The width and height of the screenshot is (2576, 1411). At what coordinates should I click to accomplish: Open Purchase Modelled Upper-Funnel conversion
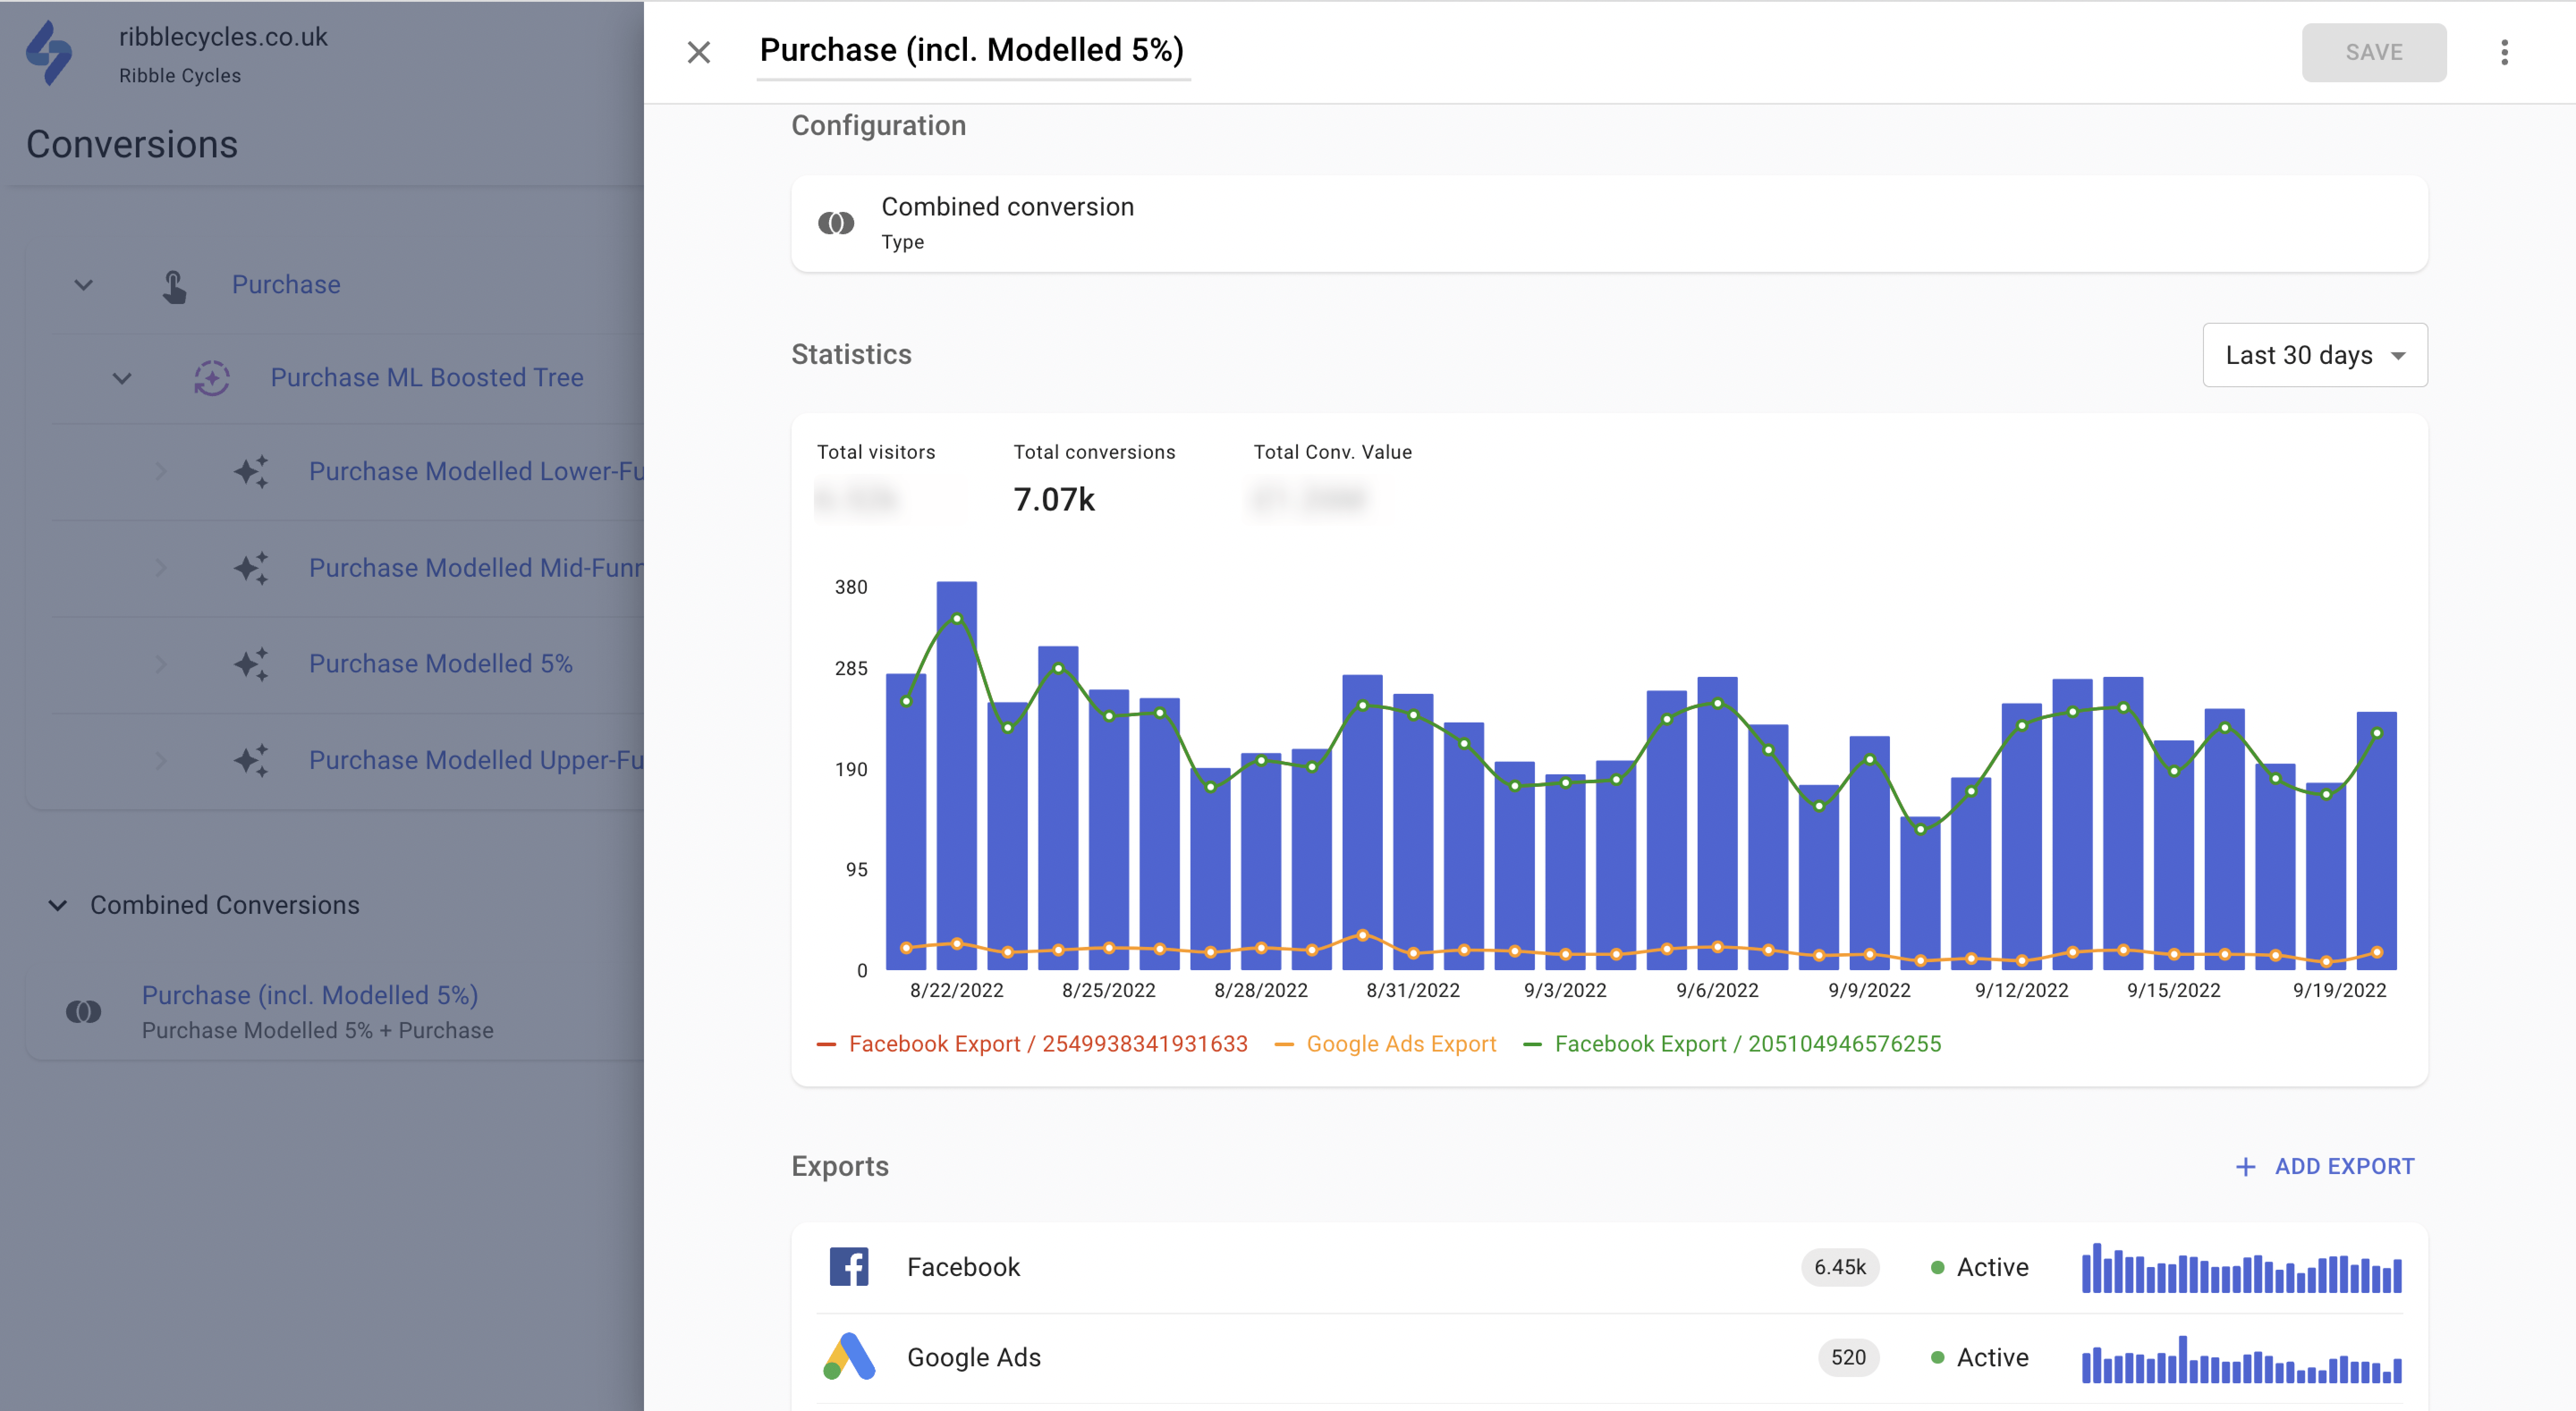pos(476,760)
